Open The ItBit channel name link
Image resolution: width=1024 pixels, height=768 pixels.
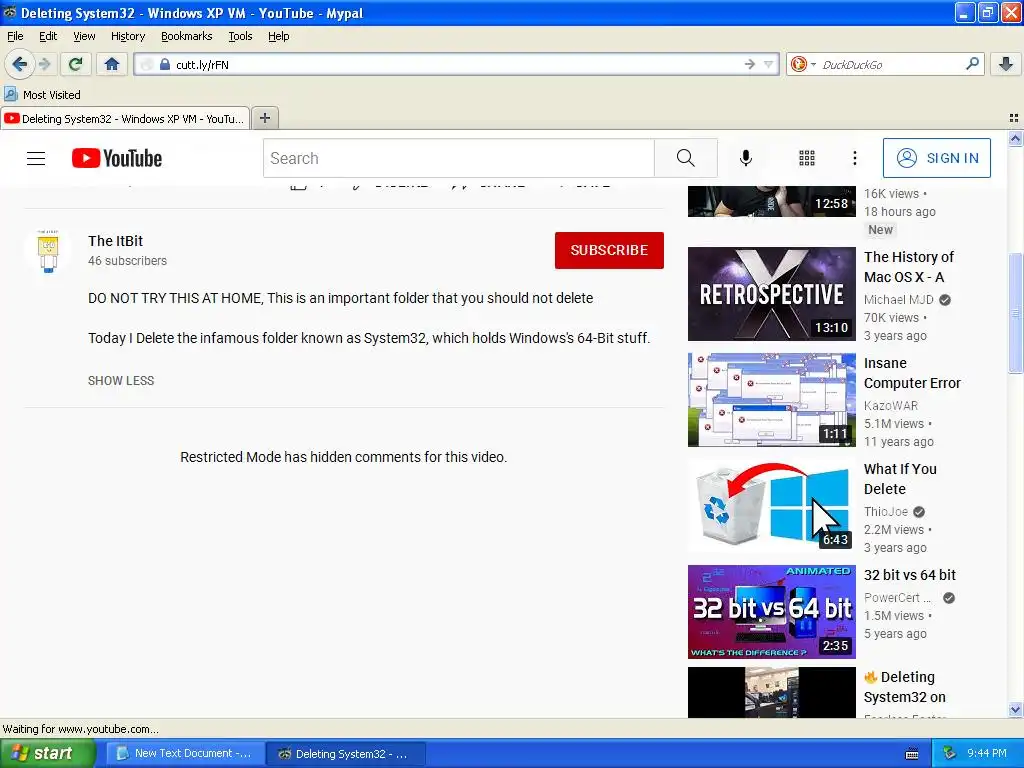pos(116,241)
